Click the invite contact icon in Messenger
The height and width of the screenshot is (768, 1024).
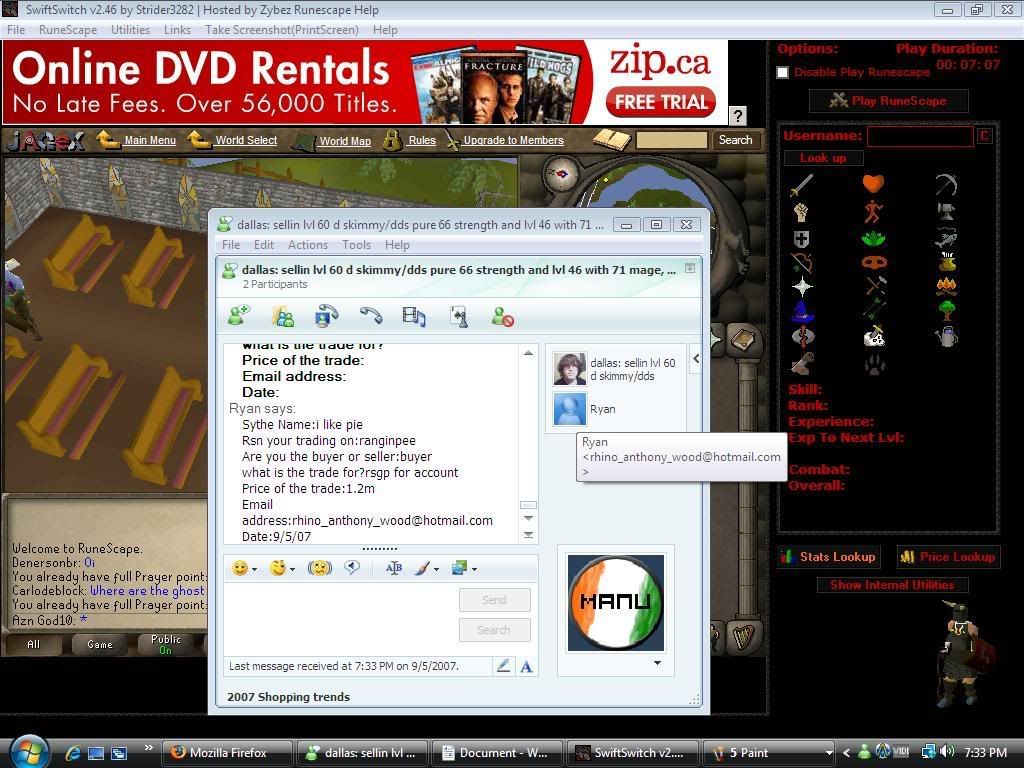click(239, 316)
